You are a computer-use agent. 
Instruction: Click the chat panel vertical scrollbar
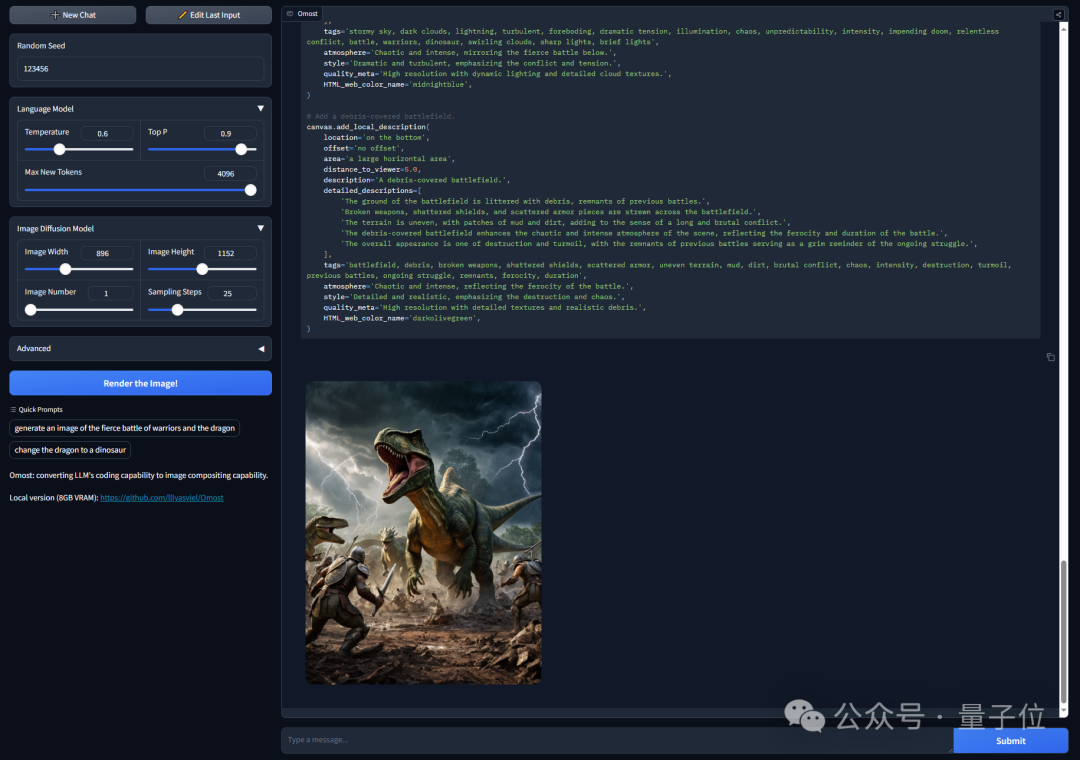[x=1063, y=630]
